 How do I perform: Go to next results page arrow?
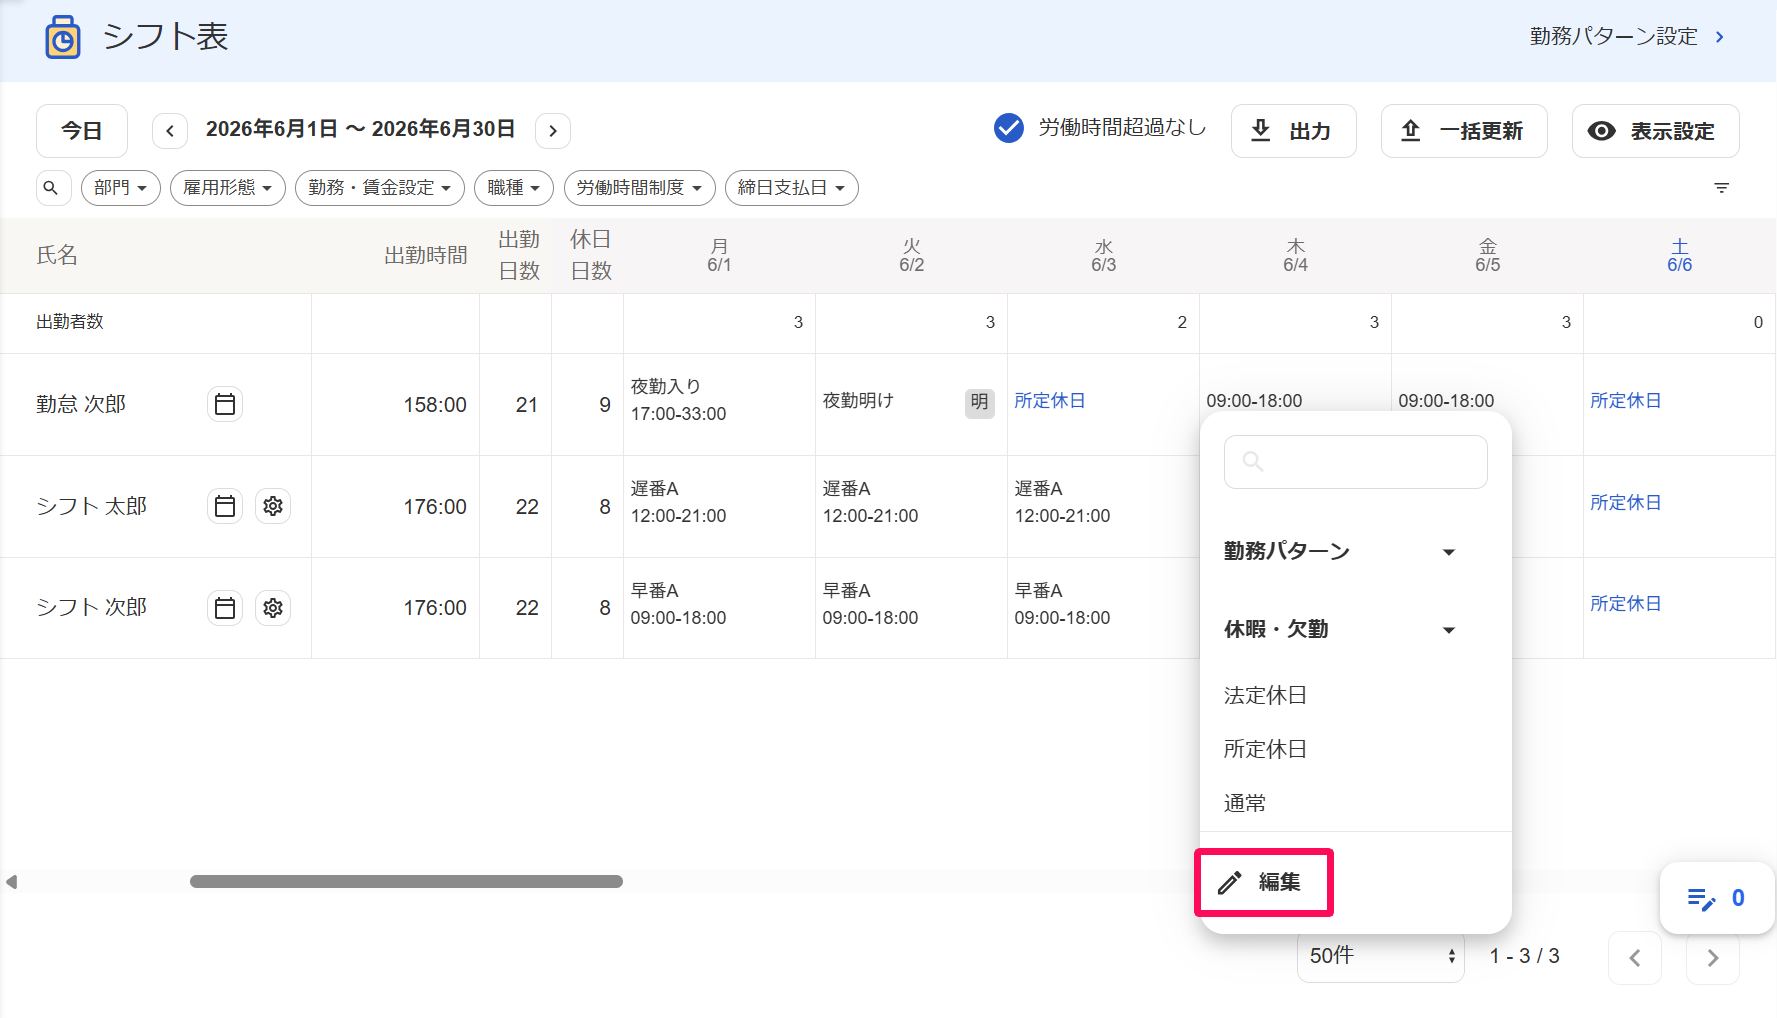pos(1713,958)
